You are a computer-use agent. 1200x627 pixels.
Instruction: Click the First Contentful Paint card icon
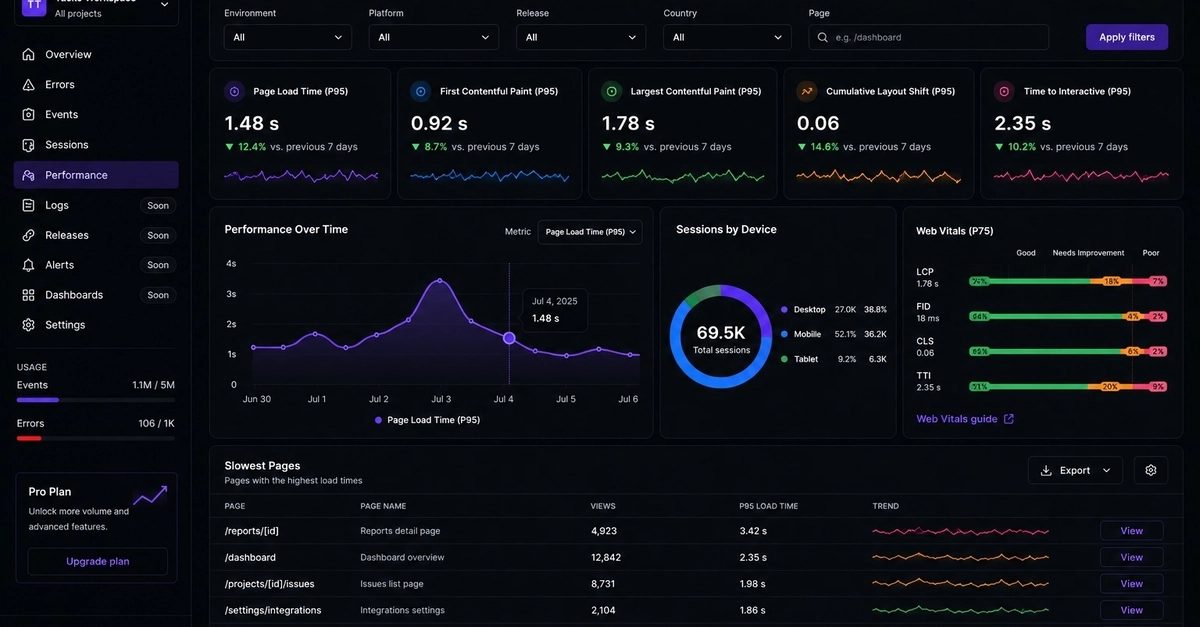coord(421,91)
